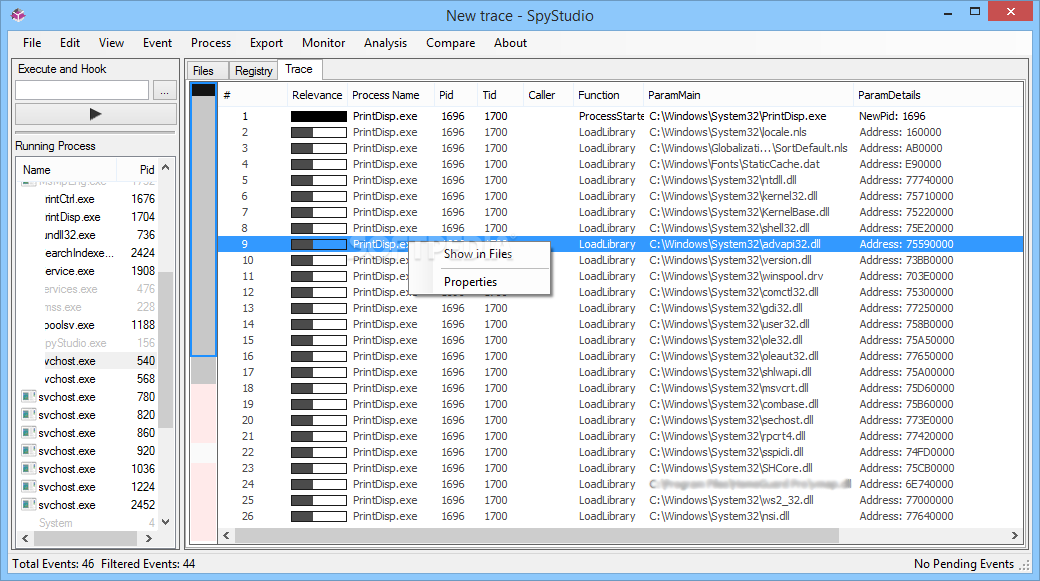The height and width of the screenshot is (581, 1040).
Task: Open the View menu
Action: click(111, 42)
